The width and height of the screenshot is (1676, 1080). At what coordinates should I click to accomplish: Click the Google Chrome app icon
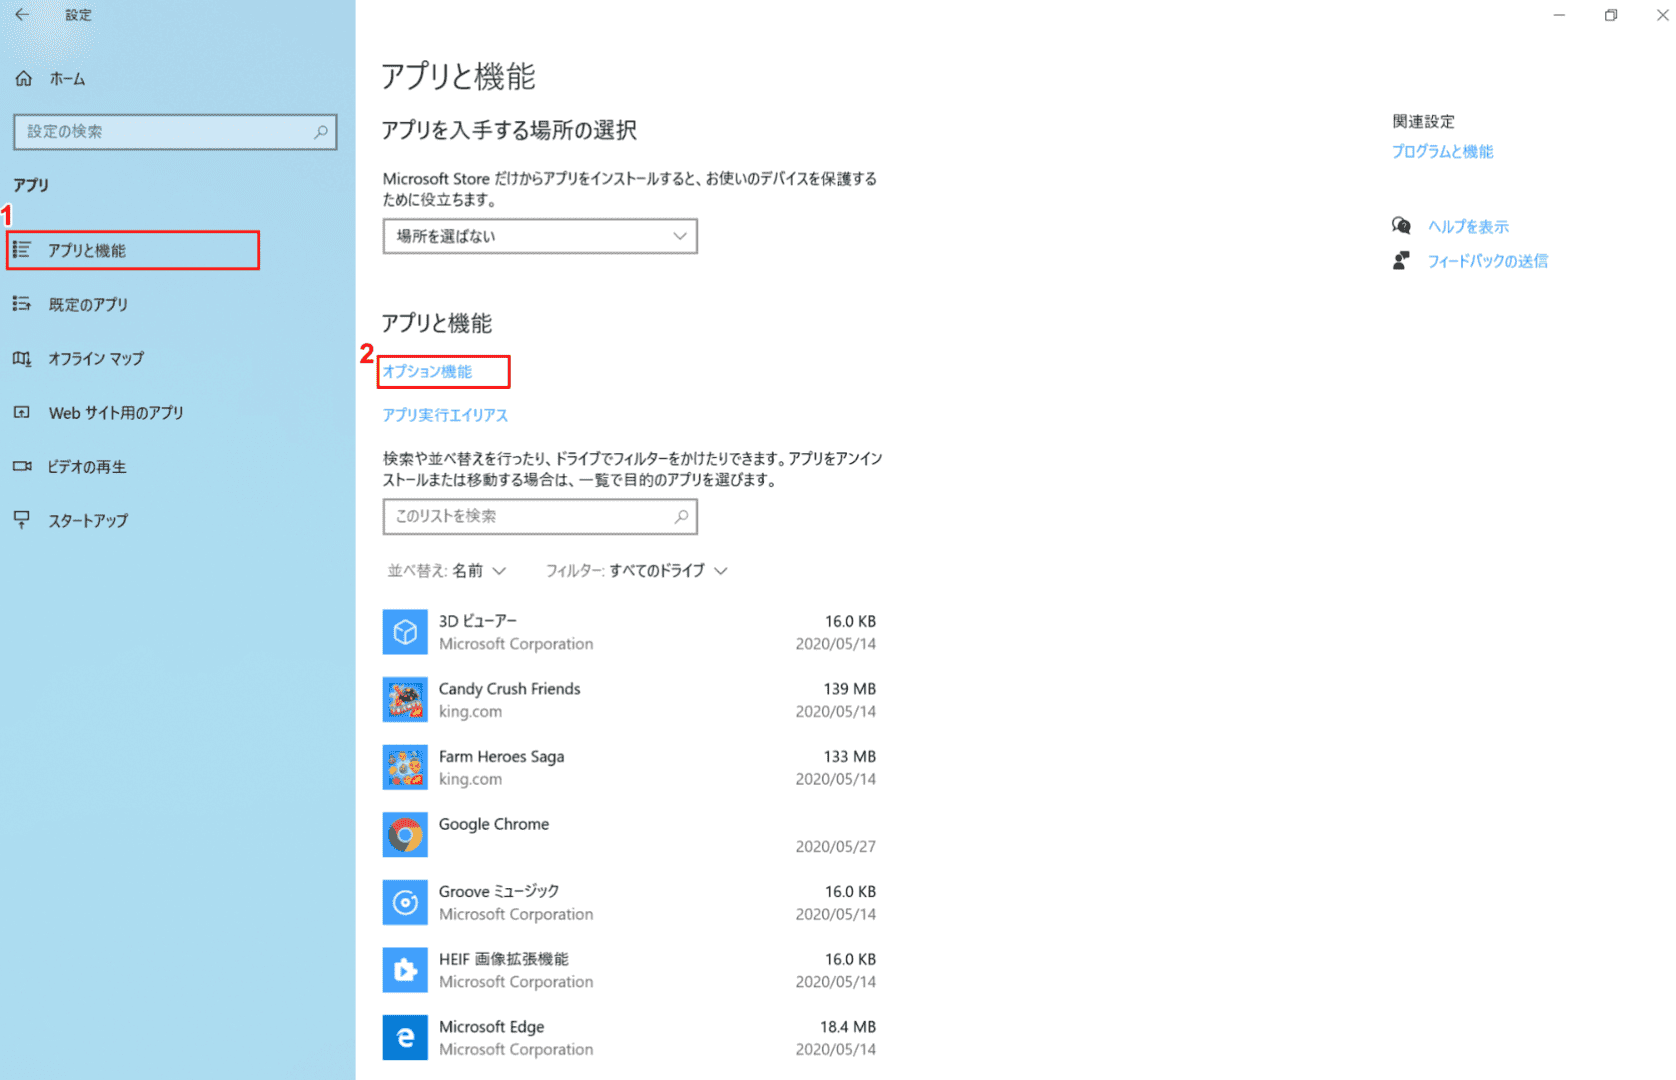(405, 835)
